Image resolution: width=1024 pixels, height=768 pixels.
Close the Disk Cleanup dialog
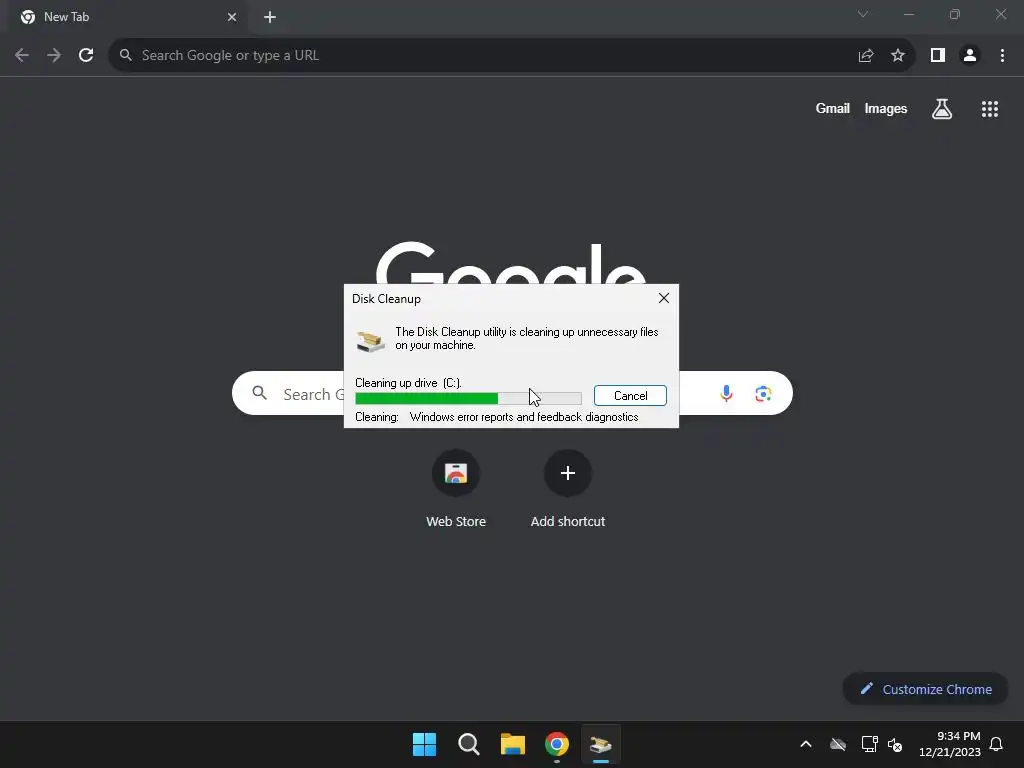[x=664, y=298]
